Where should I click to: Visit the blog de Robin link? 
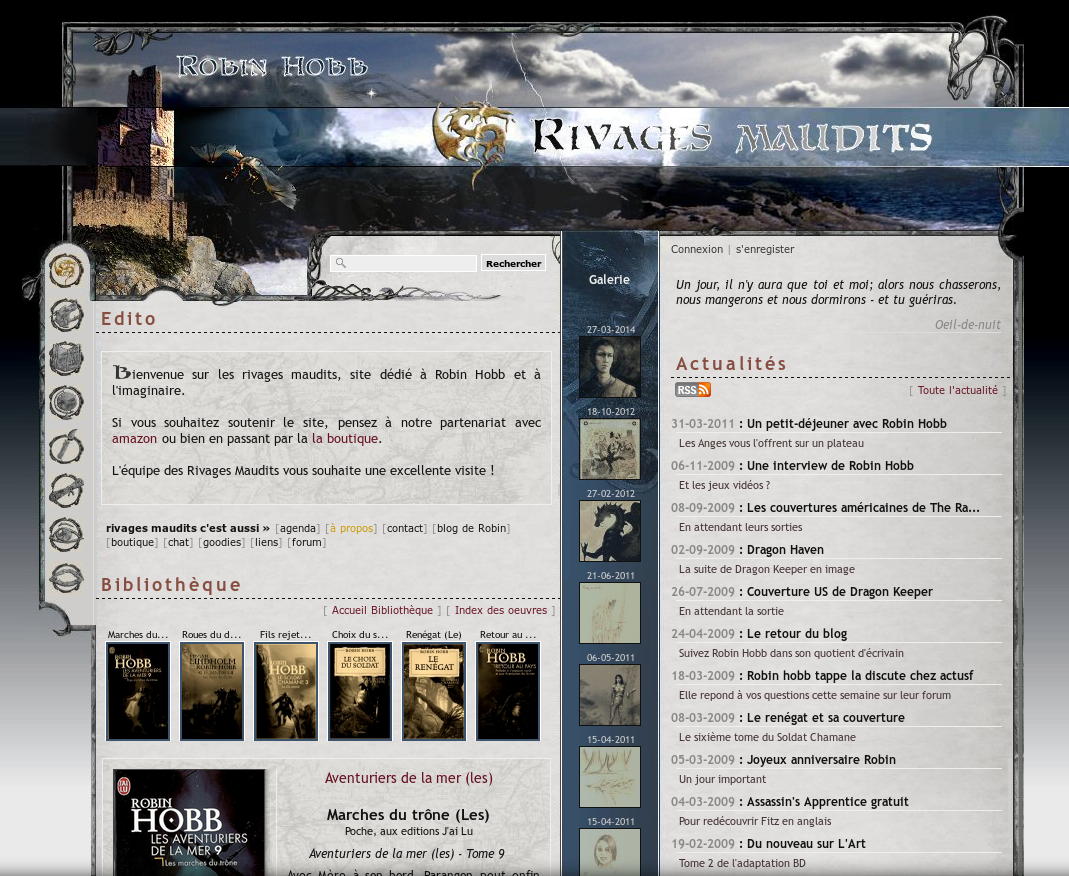(x=472, y=528)
